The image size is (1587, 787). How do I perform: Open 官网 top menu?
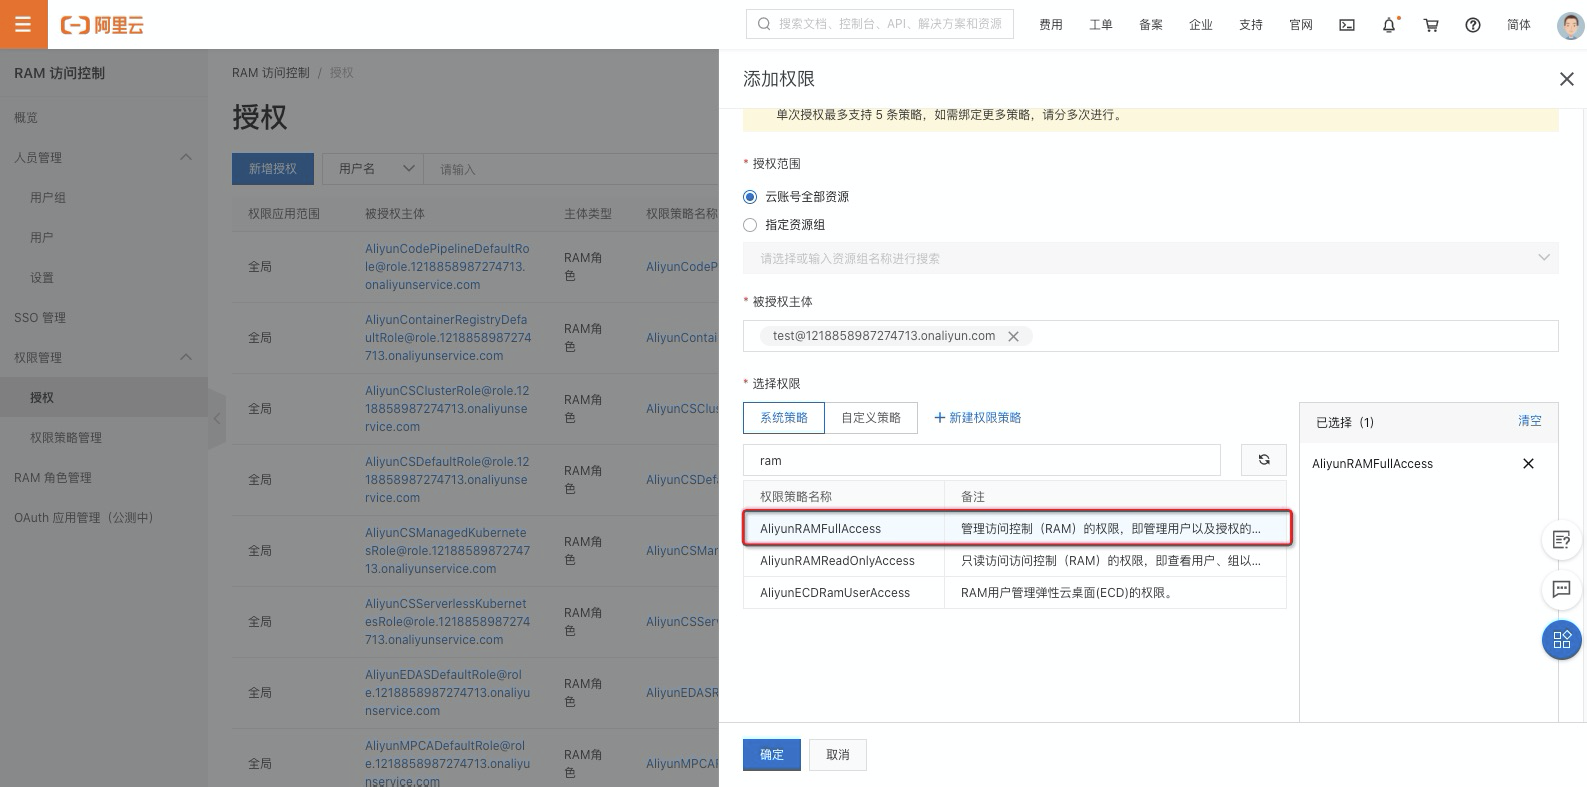pyautogui.click(x=1301, y=25)
